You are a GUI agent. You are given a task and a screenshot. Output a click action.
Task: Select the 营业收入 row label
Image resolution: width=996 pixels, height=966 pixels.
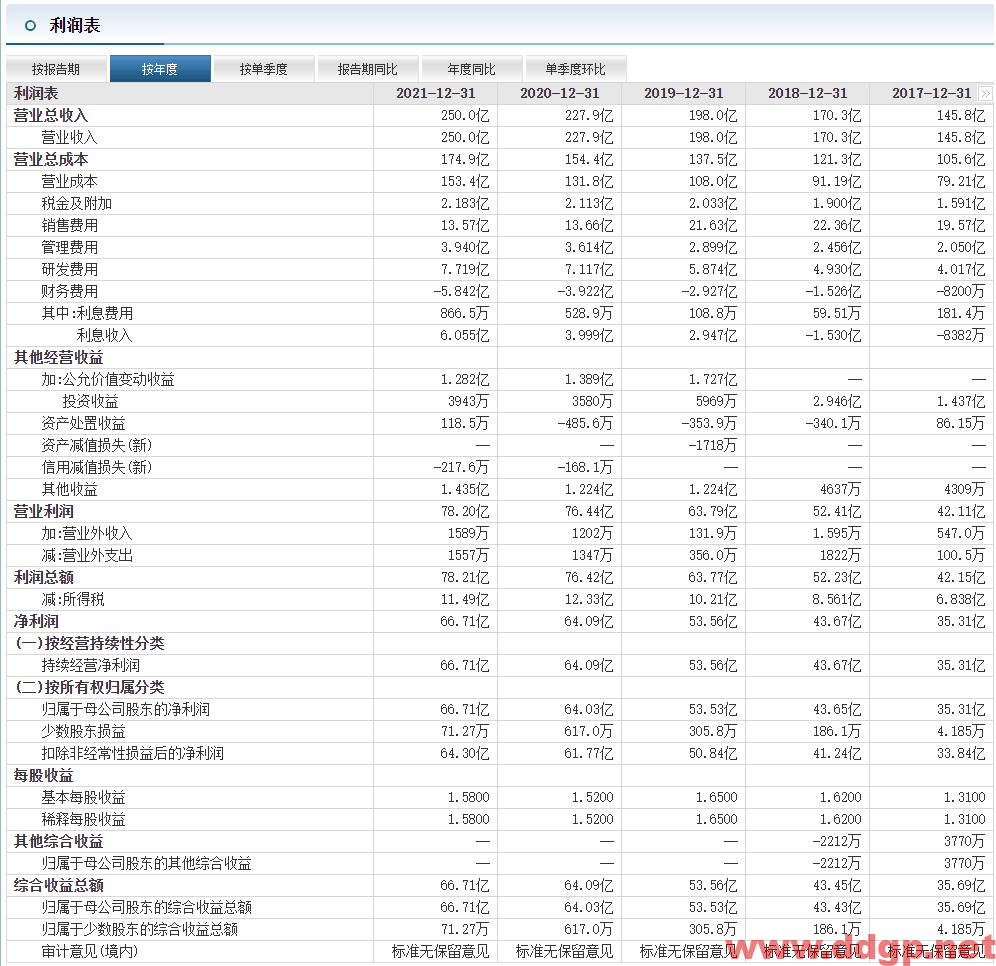pos(69,137)
